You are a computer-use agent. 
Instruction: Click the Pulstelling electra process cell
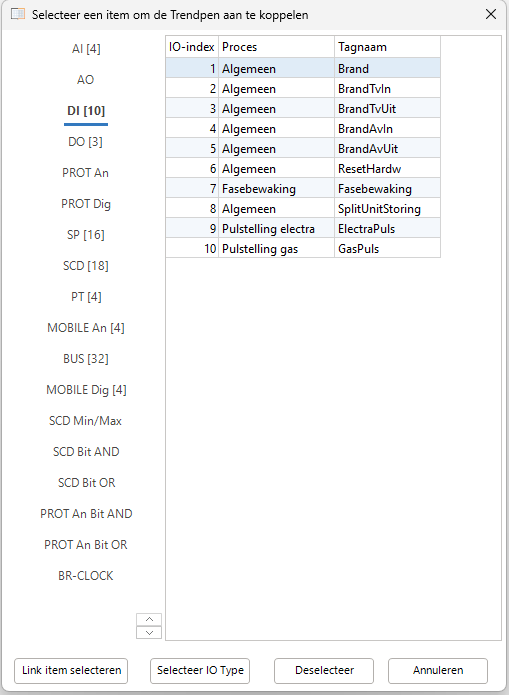(x=276, y=229)
